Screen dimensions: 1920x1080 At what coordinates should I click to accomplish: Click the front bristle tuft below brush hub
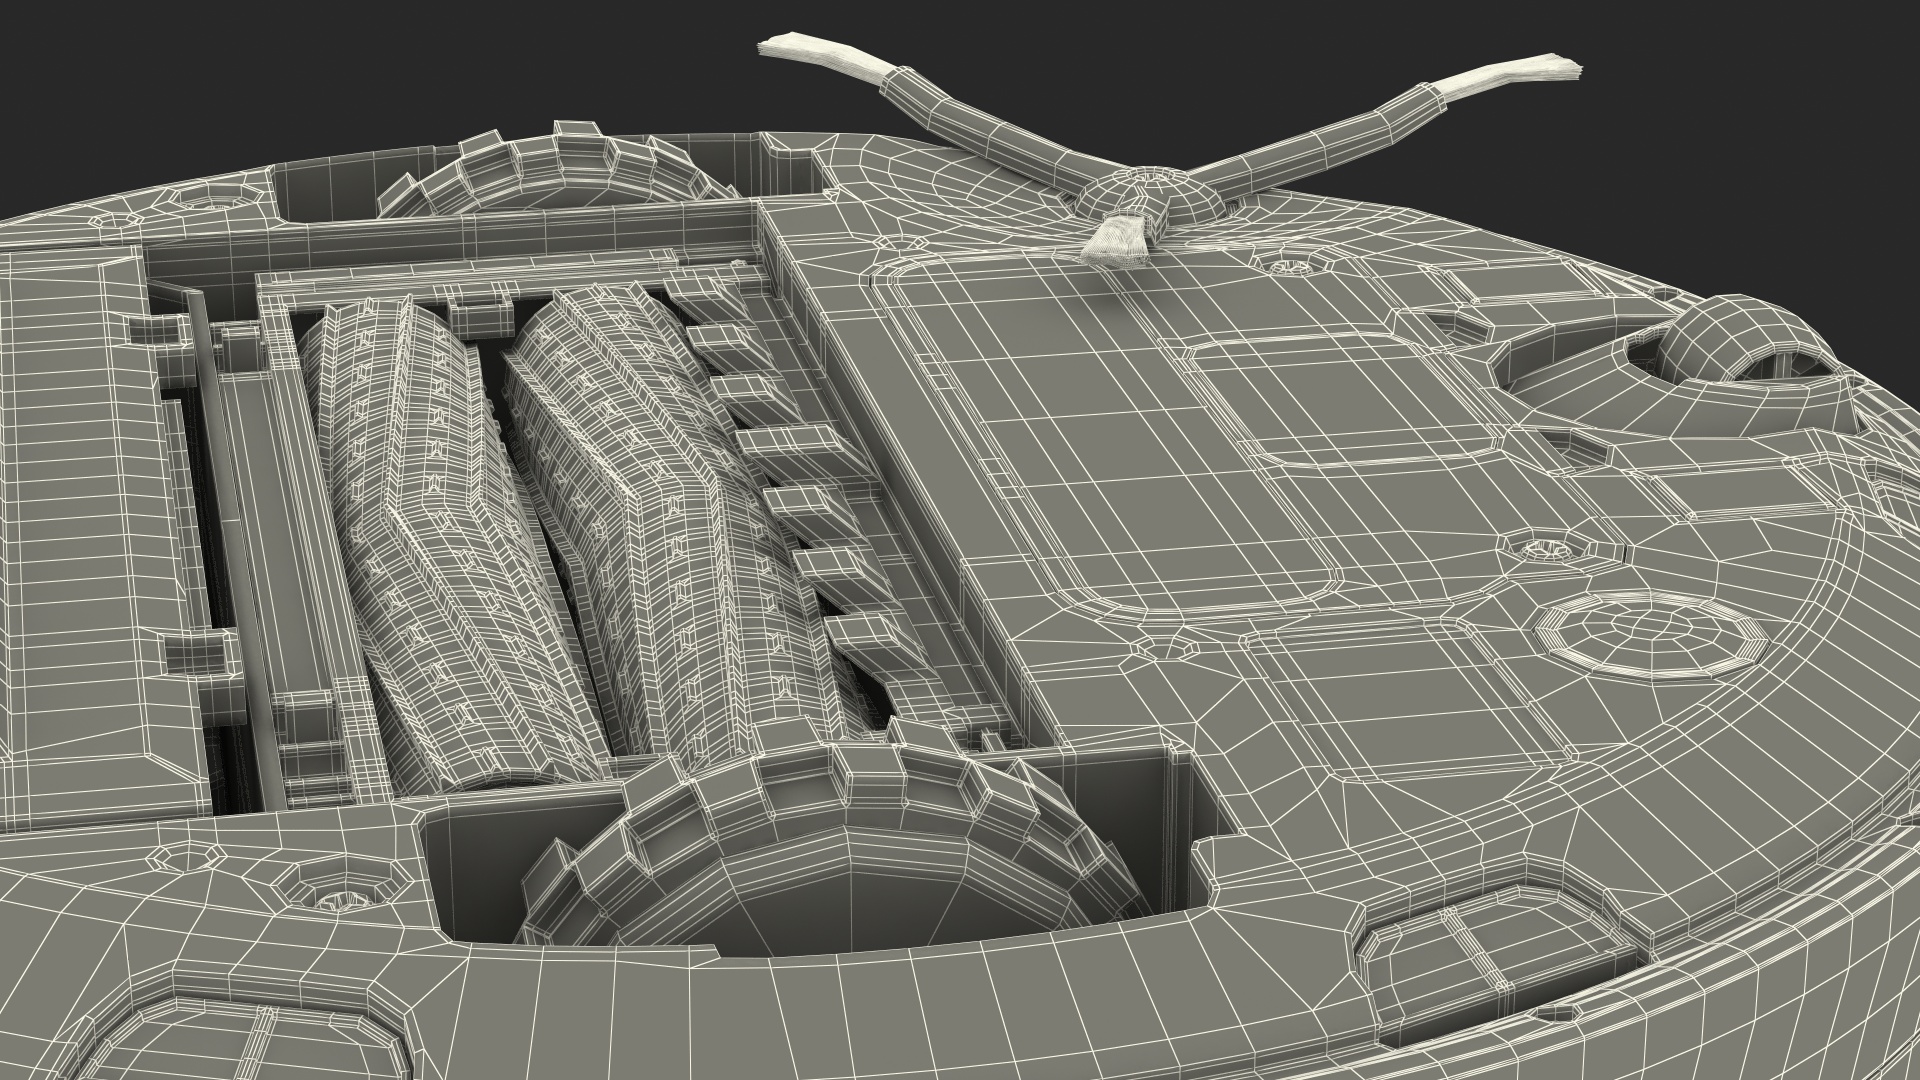(1116, 241)
